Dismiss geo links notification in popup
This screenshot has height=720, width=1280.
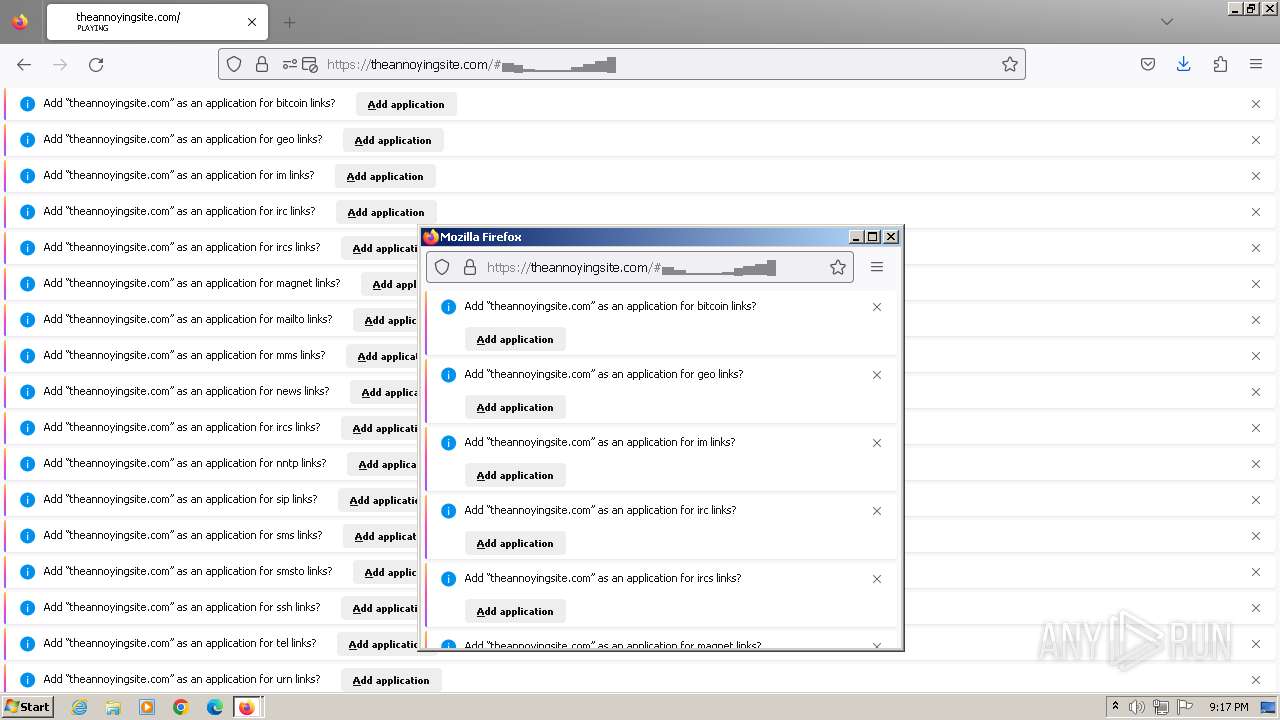tap(877, 375)
